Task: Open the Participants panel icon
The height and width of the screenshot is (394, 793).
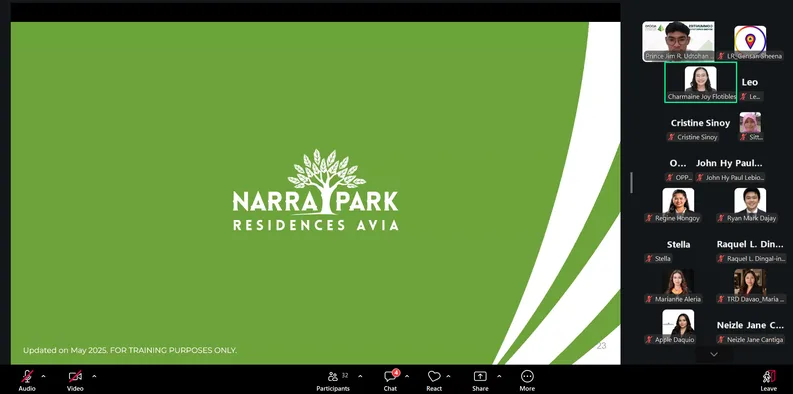Action: (333, 377)
